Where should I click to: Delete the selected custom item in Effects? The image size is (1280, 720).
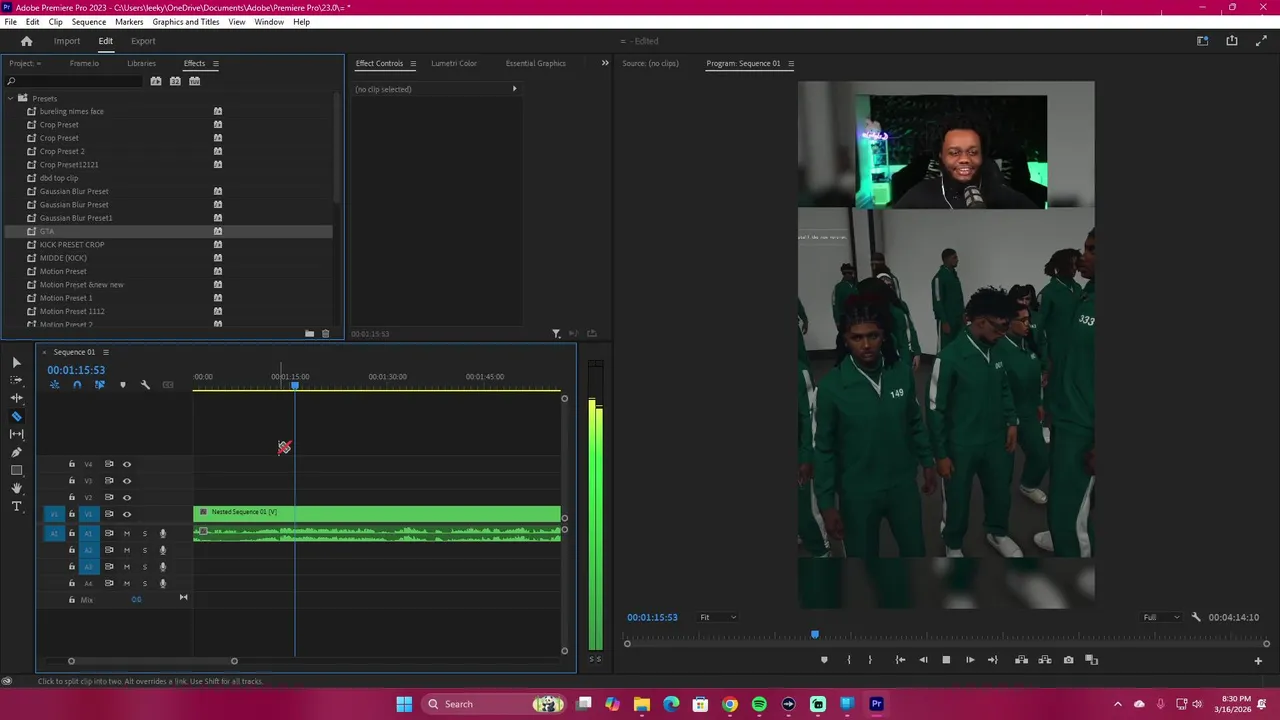[x=325, y=334]
